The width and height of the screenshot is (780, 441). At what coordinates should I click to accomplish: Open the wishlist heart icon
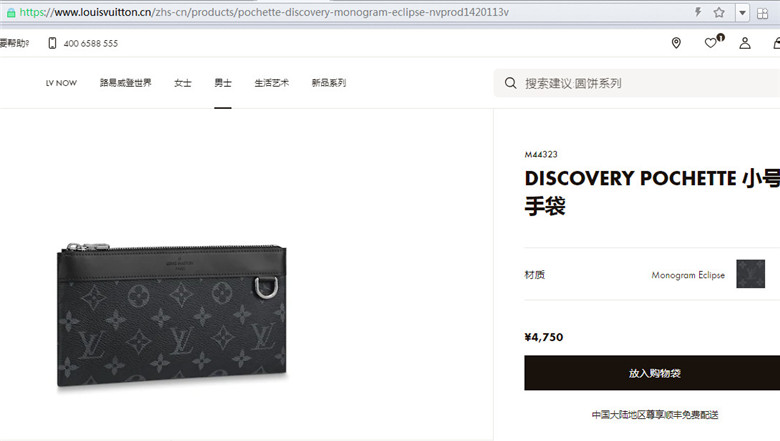[711, 43]
